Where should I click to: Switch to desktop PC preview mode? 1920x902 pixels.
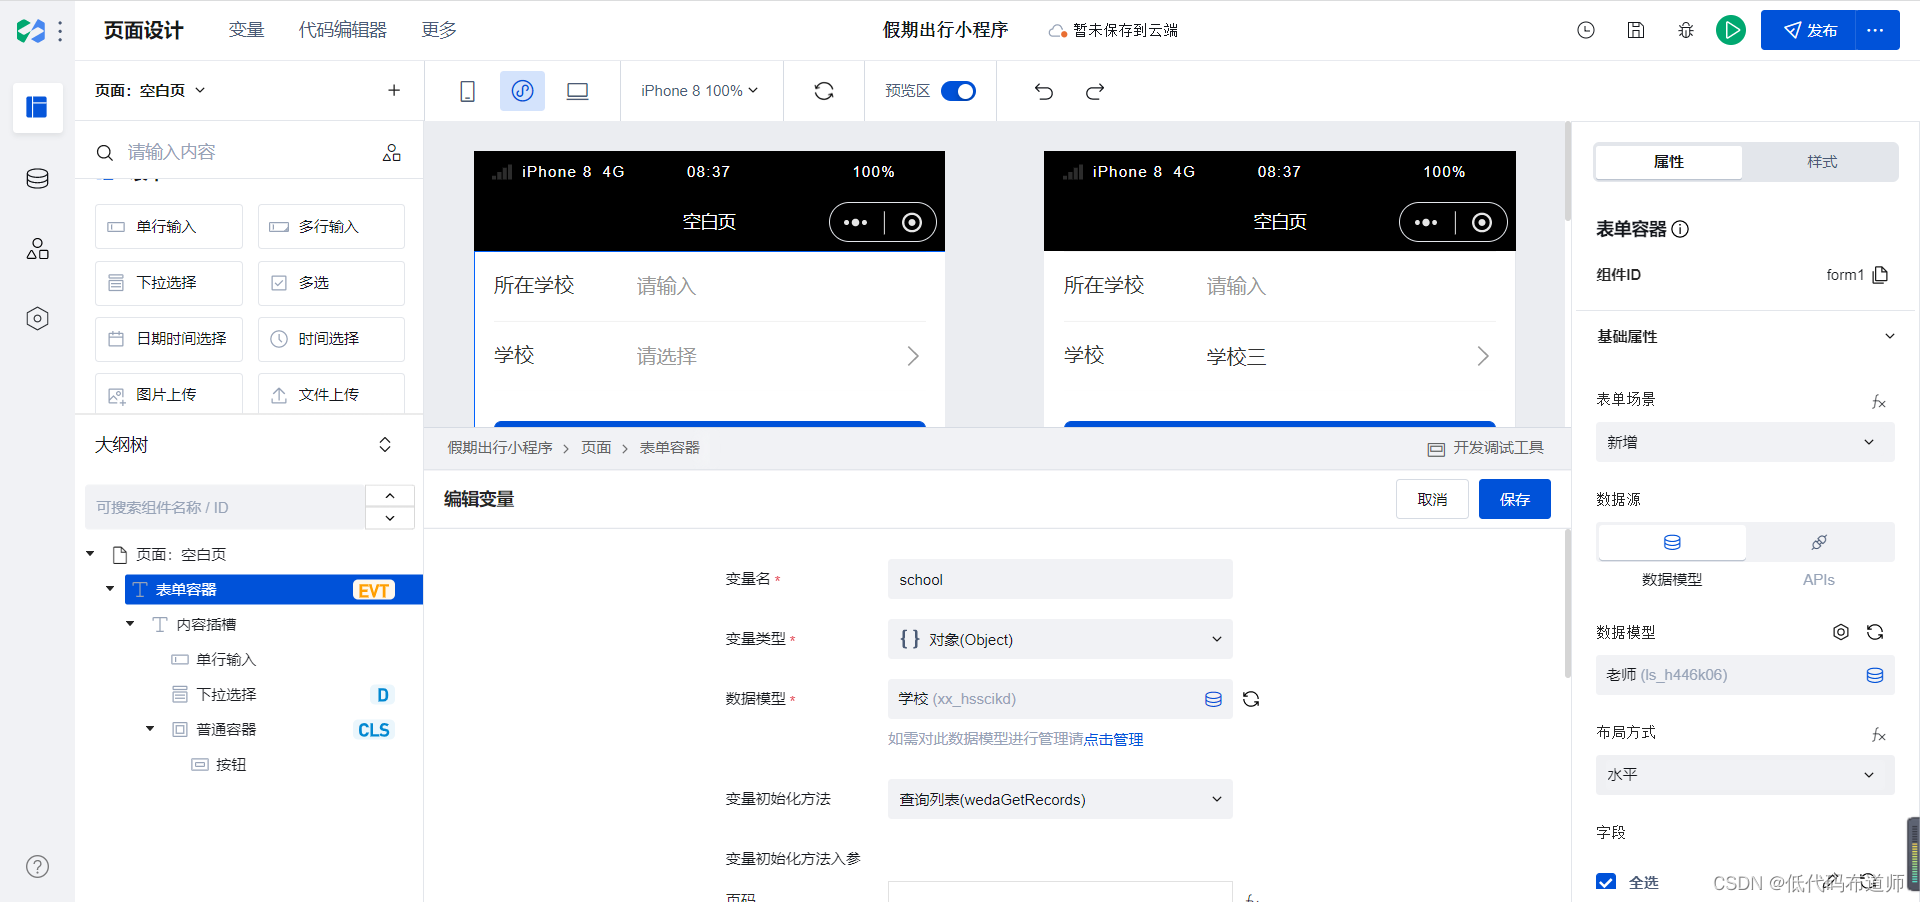tap(577, 91)
